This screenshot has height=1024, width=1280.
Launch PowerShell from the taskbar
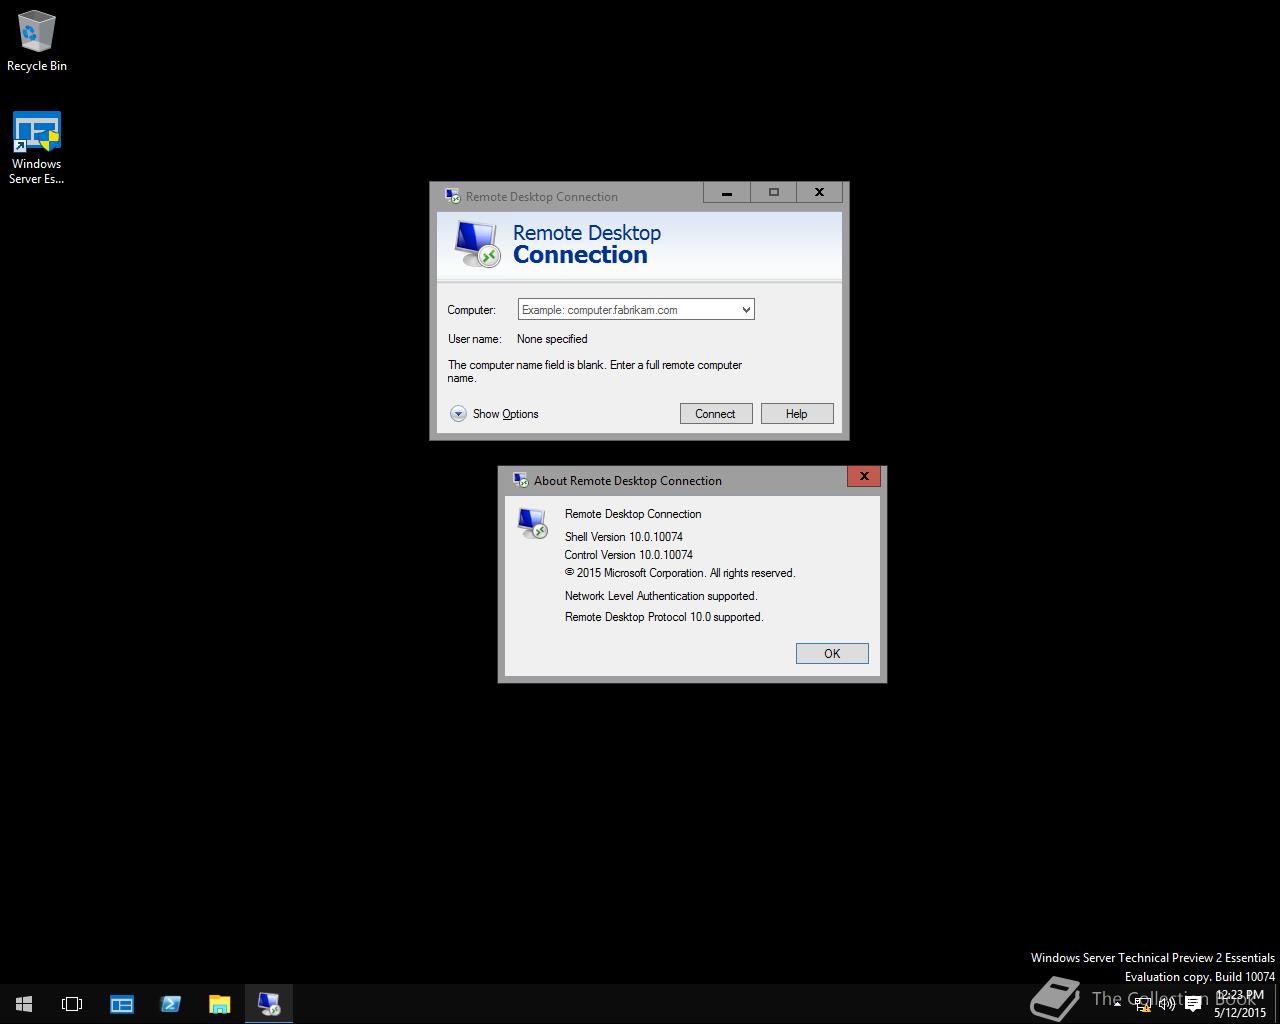tap(170, 1004)
